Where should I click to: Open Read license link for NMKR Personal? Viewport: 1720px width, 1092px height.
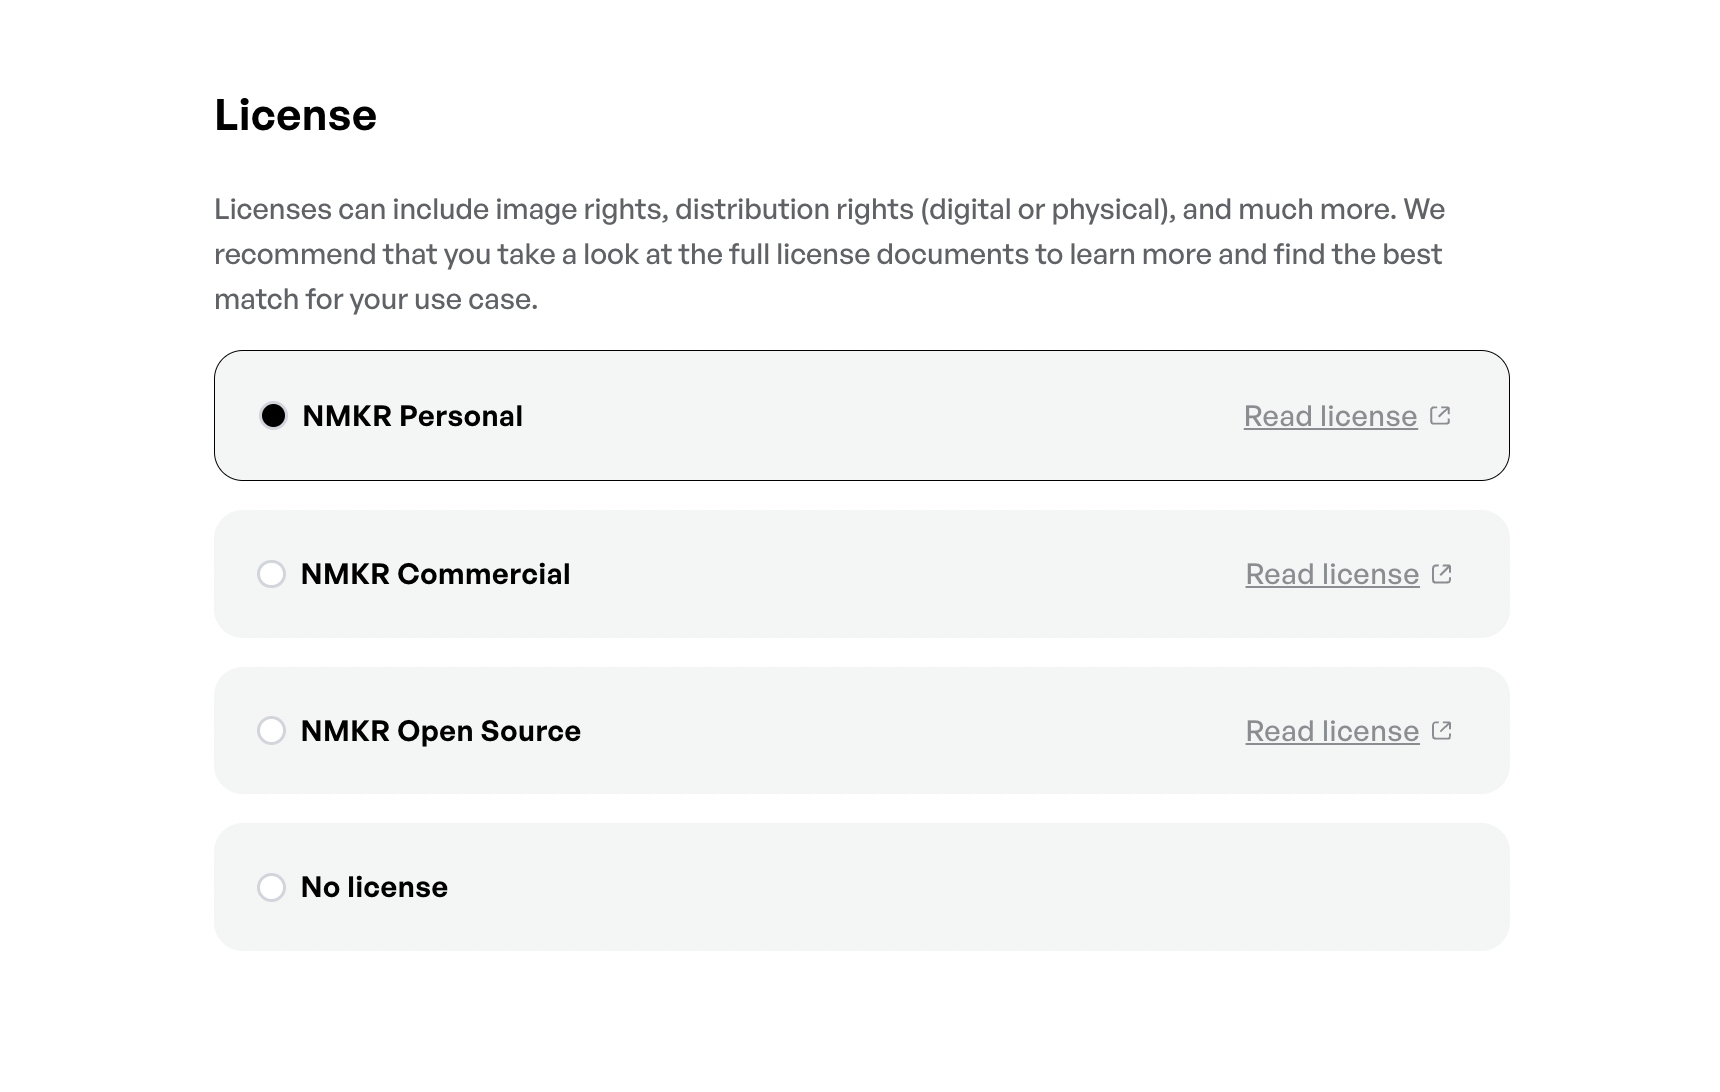point(1330,416)
